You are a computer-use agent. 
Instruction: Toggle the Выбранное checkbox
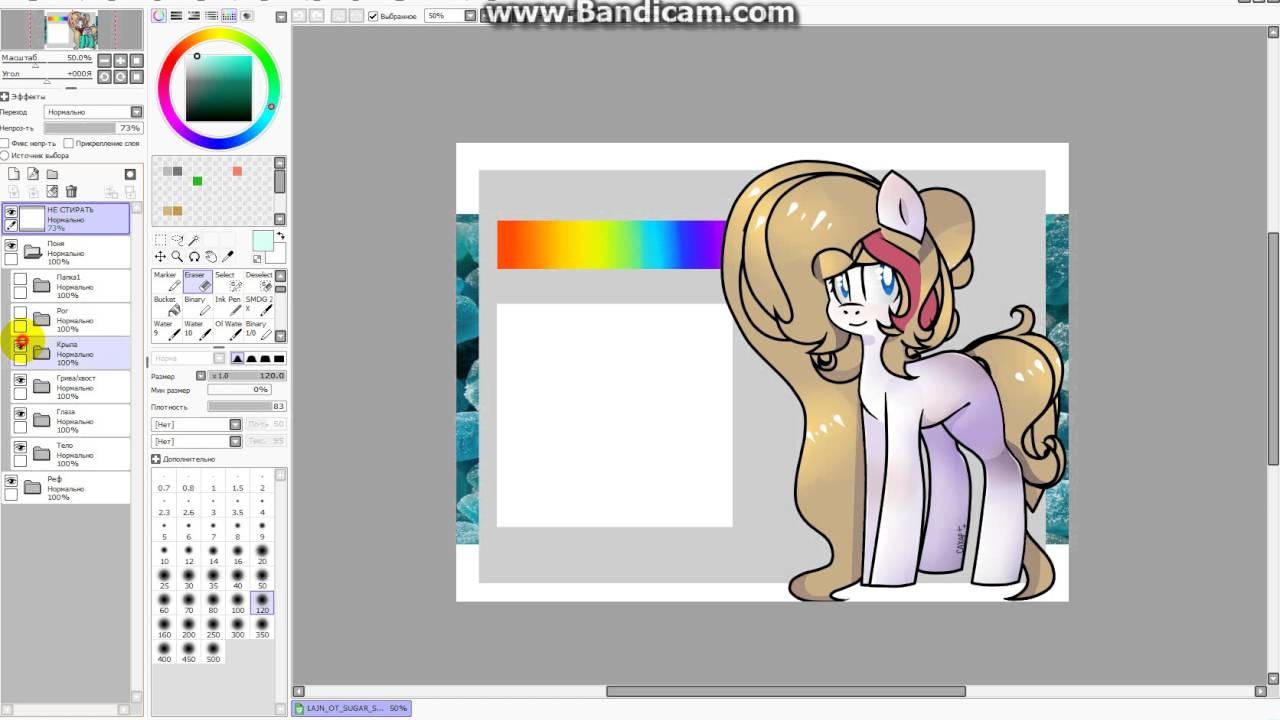[x=372, y=16]
